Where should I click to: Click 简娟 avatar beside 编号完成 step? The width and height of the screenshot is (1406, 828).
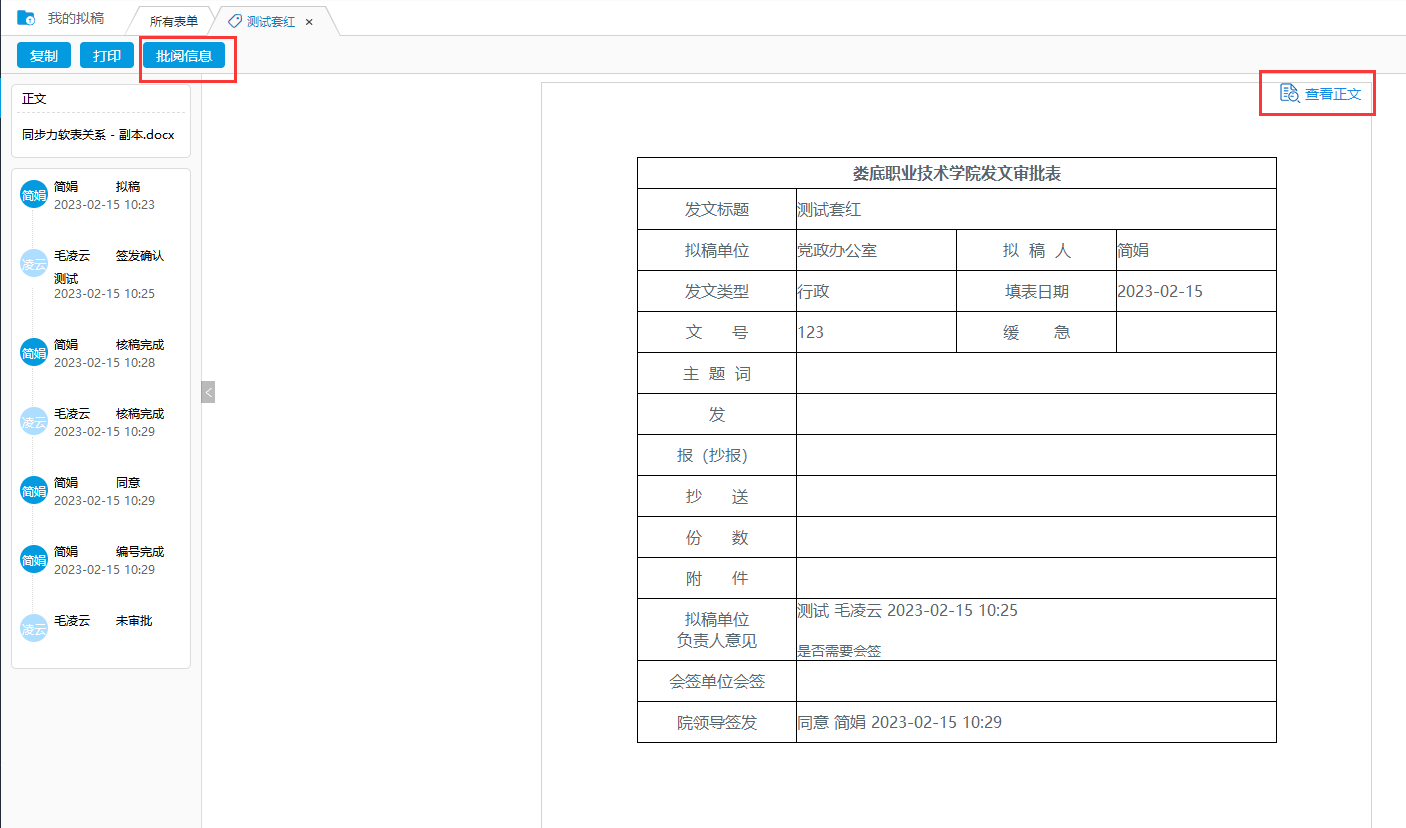pos(34,560)
